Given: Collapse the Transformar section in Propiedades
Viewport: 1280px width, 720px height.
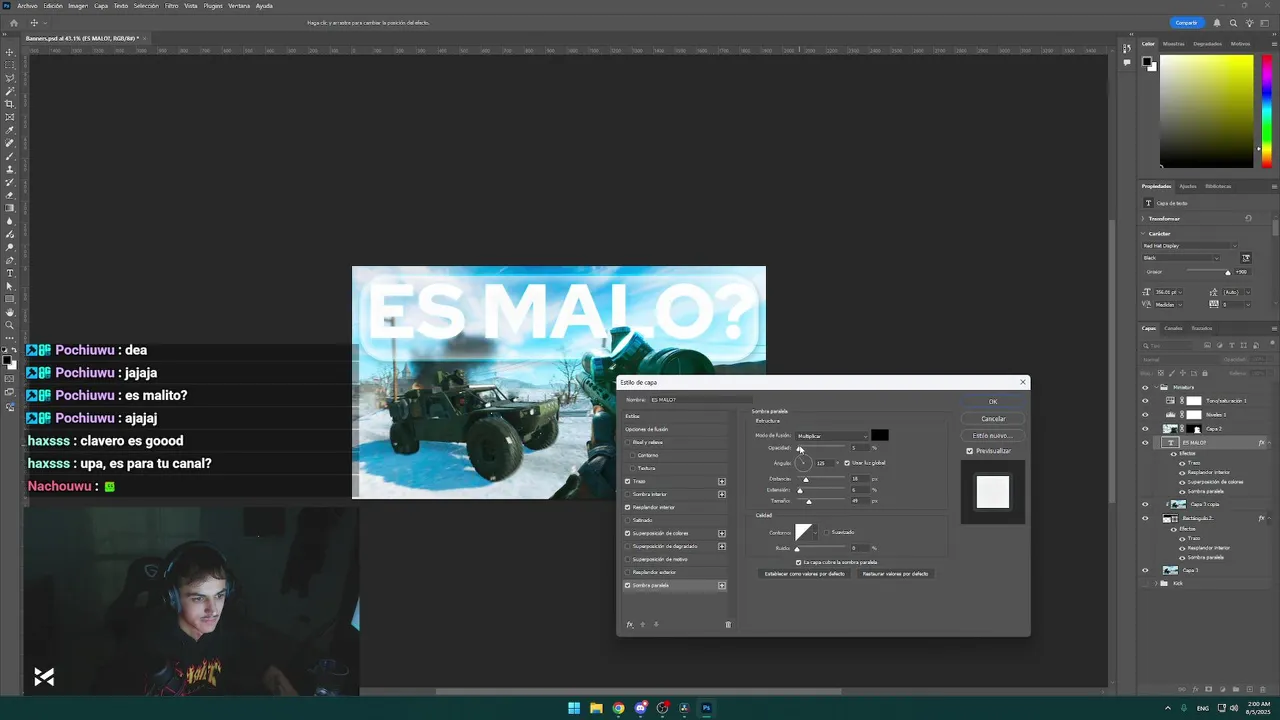Looking at the screenshot, I should point(1144,218).
